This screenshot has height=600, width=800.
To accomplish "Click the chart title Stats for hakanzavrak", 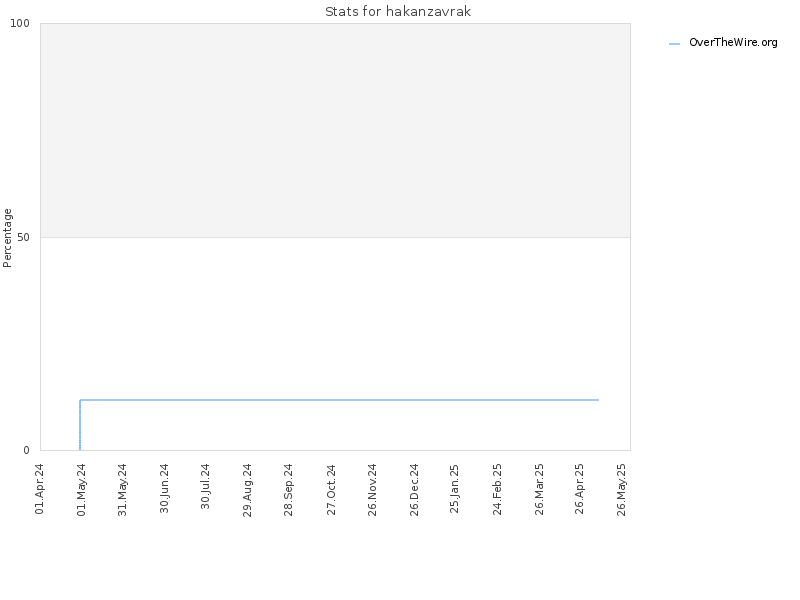I will (398, 11).
